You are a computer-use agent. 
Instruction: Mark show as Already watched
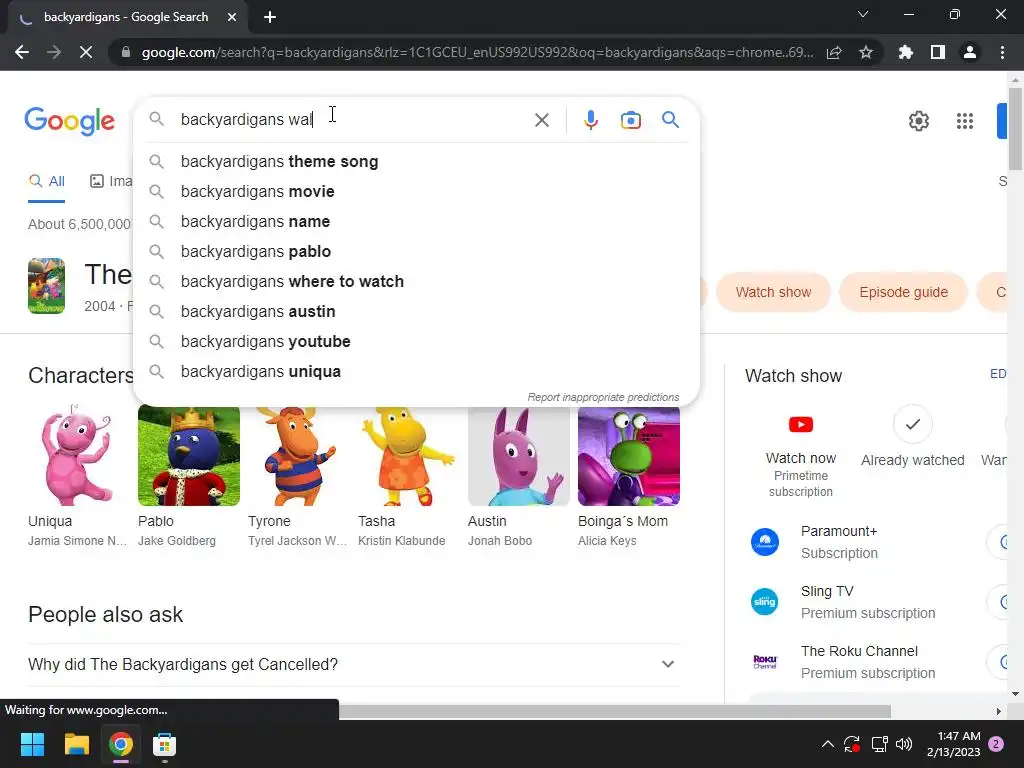coord(912,436)
